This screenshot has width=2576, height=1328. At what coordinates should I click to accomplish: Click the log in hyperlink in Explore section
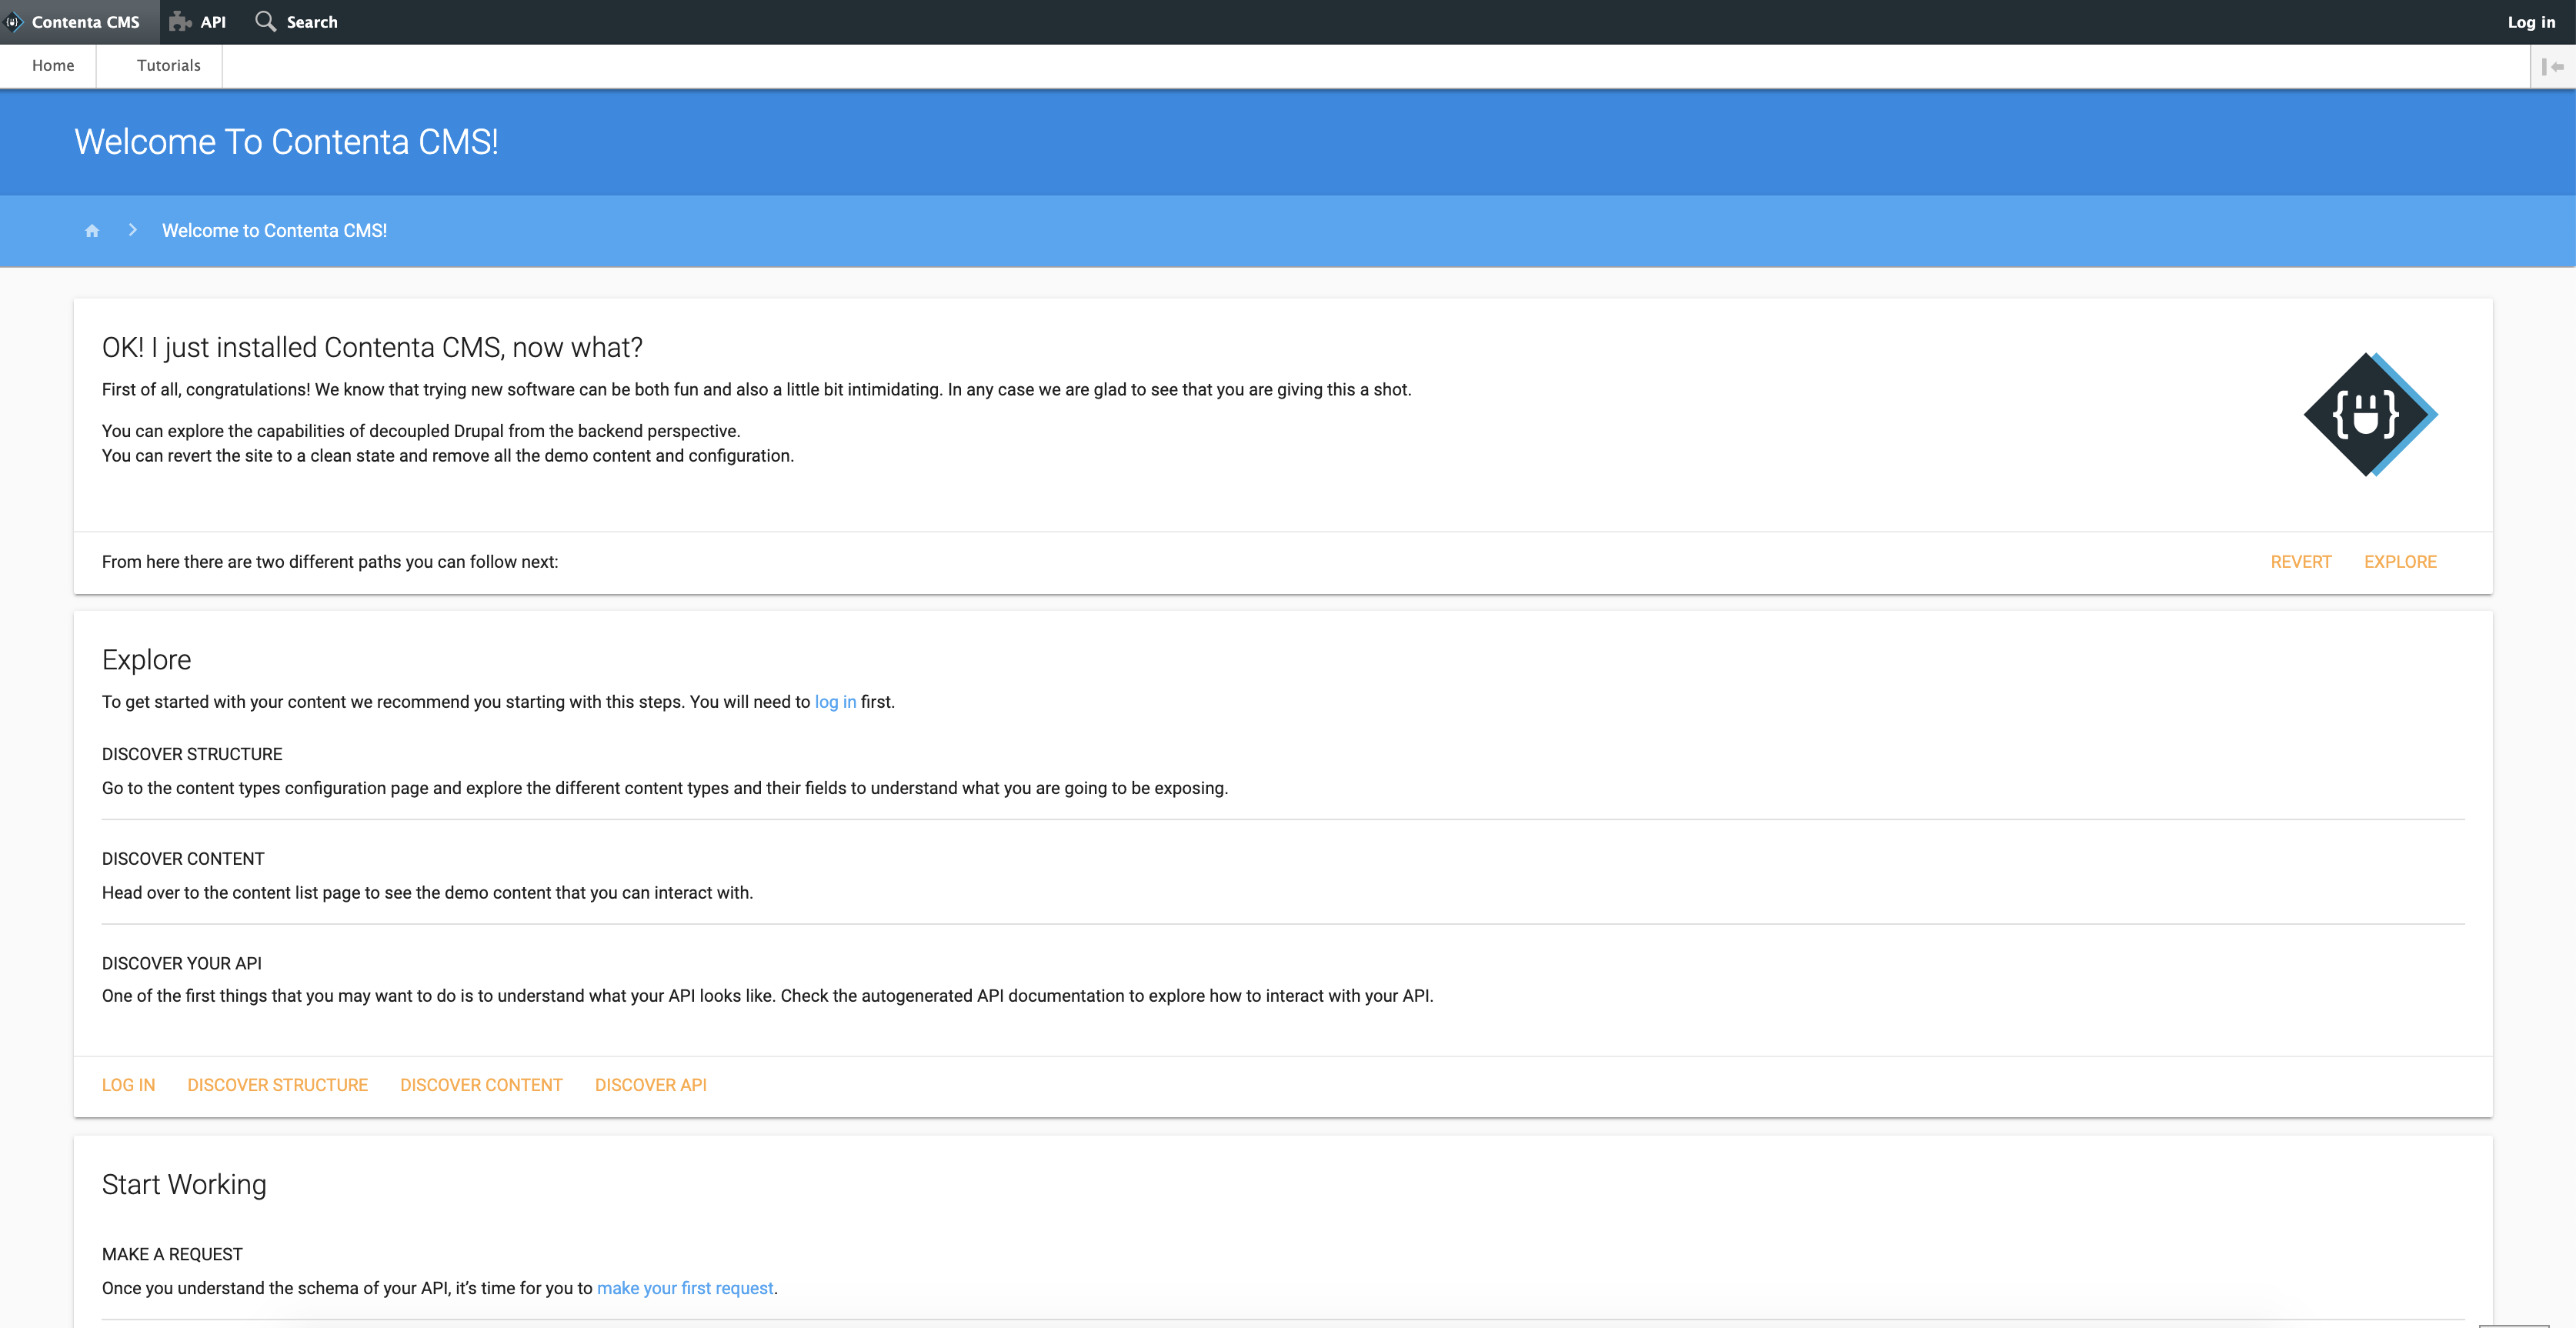point(833,701)
